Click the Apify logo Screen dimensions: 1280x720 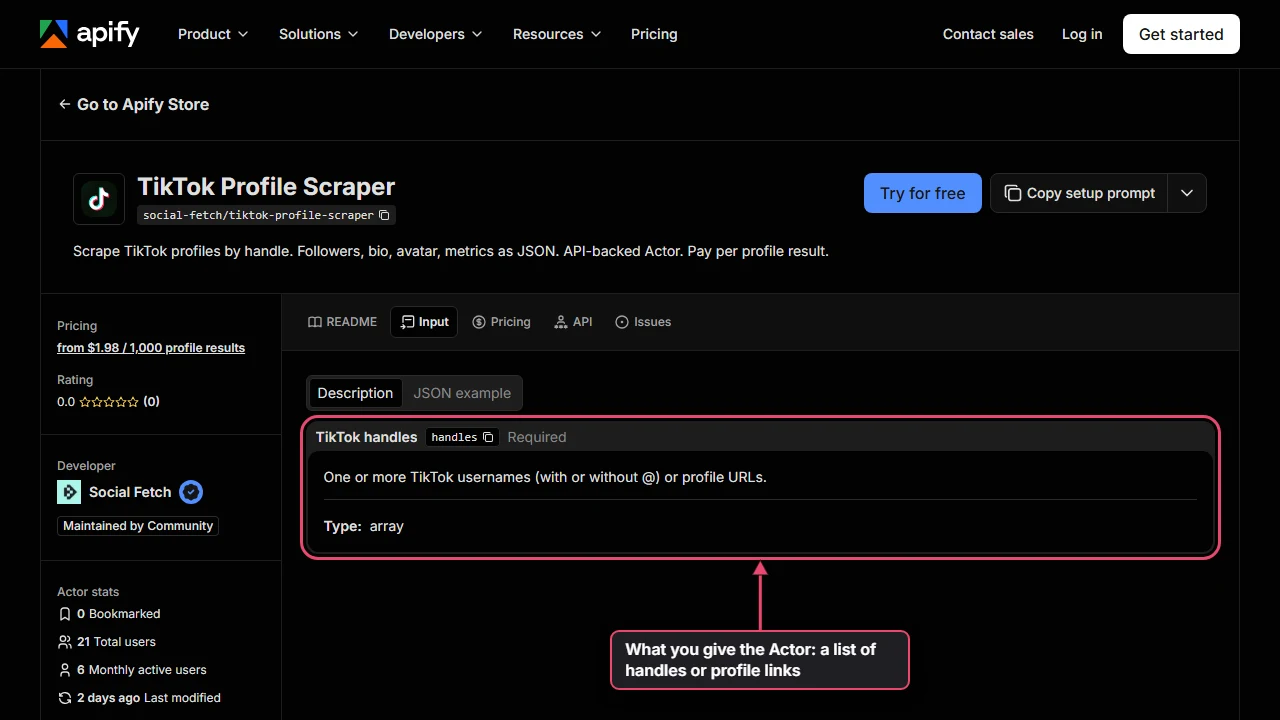coord(89,34)
